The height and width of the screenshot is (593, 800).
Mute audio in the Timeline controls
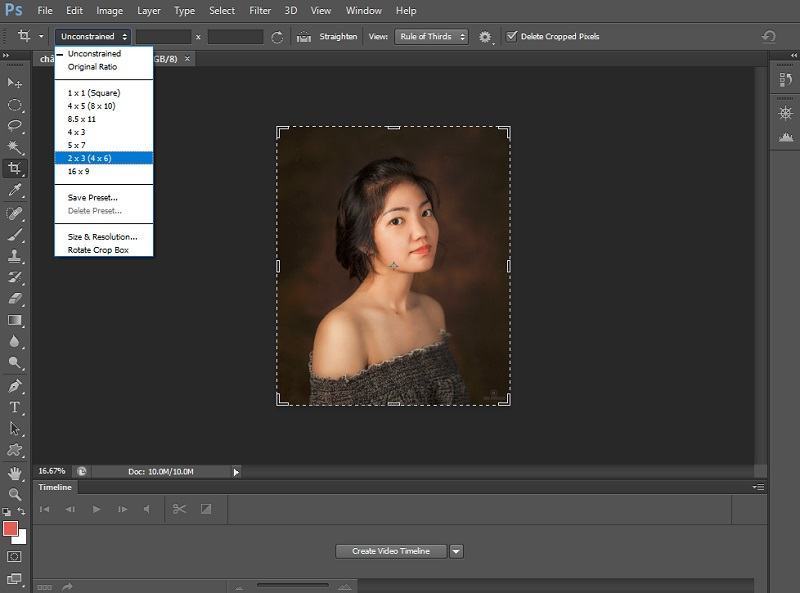tap(148, 509)
